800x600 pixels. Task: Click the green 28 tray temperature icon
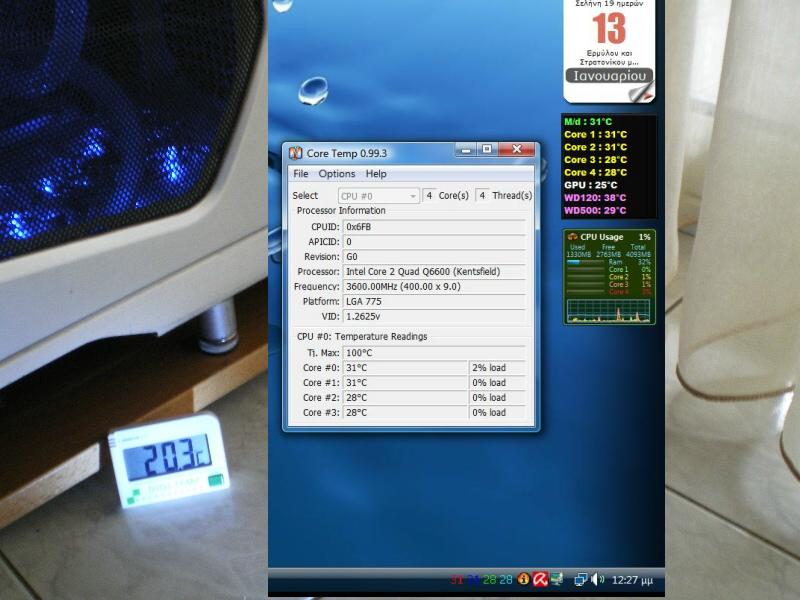point(489,580)
